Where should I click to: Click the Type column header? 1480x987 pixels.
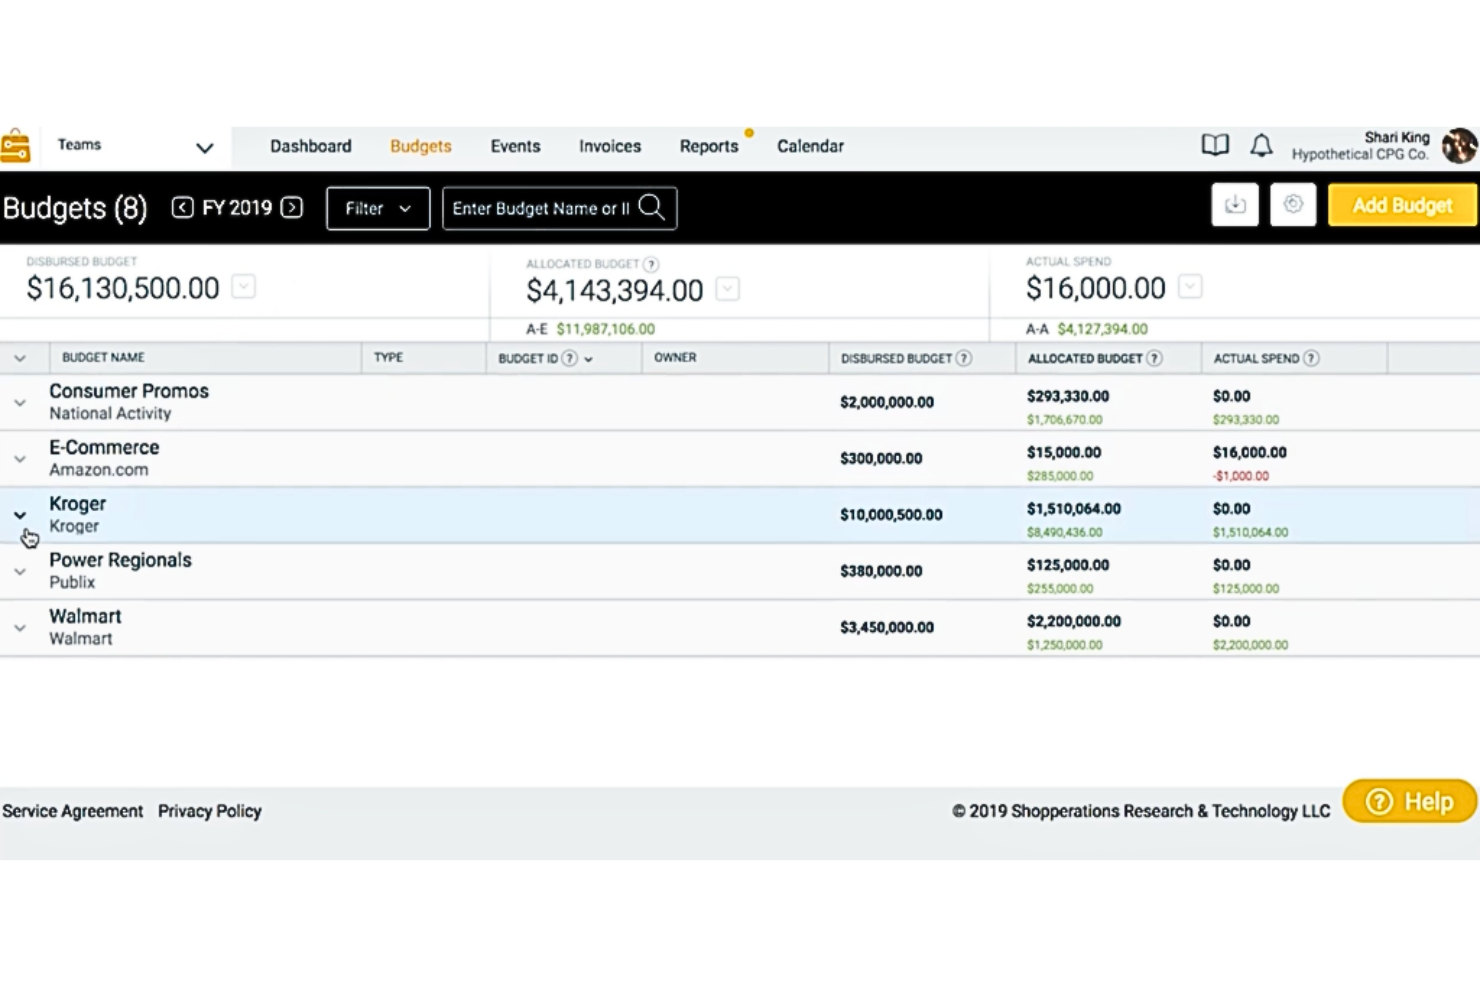pyautogui.click(x=388, y=357)
